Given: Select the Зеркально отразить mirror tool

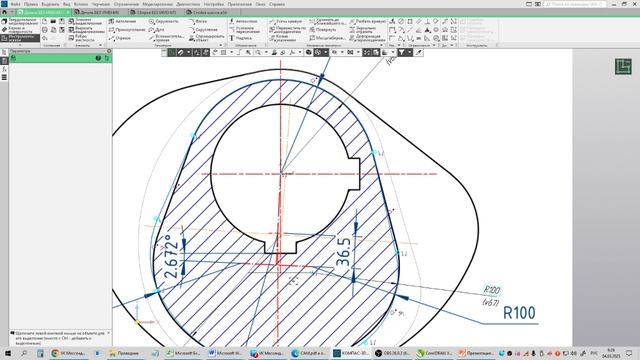Looking at the screenshot, I should click(364, 30).
